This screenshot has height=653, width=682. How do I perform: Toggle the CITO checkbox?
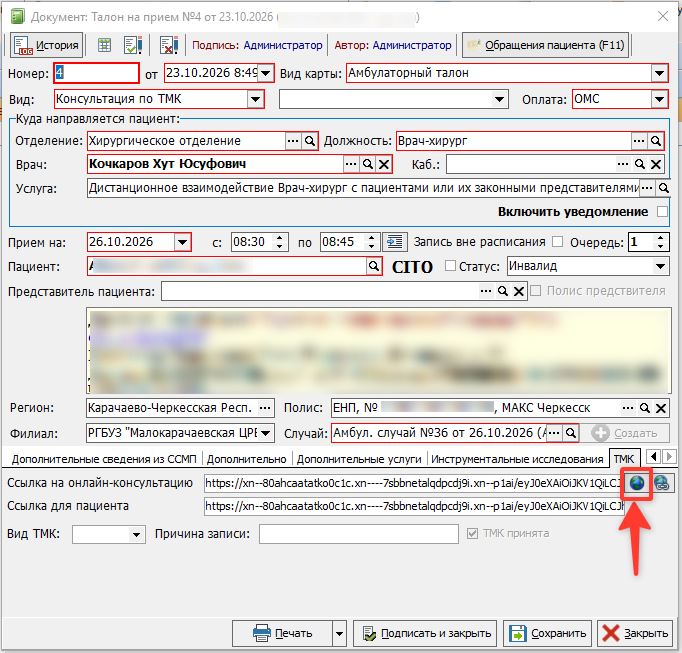(451, 266)
